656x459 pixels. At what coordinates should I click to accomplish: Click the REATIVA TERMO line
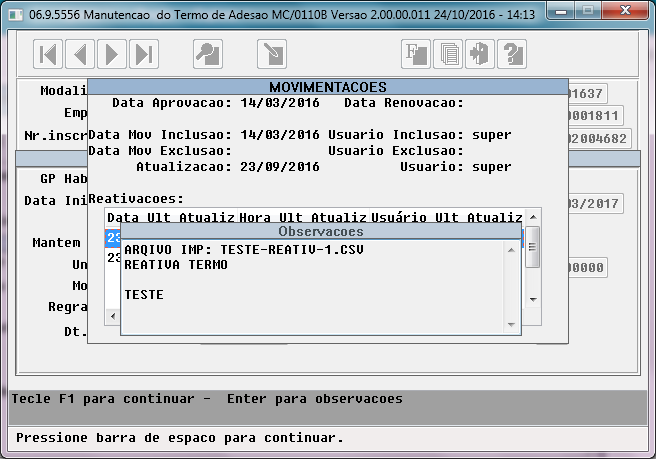tap(176, 265)
